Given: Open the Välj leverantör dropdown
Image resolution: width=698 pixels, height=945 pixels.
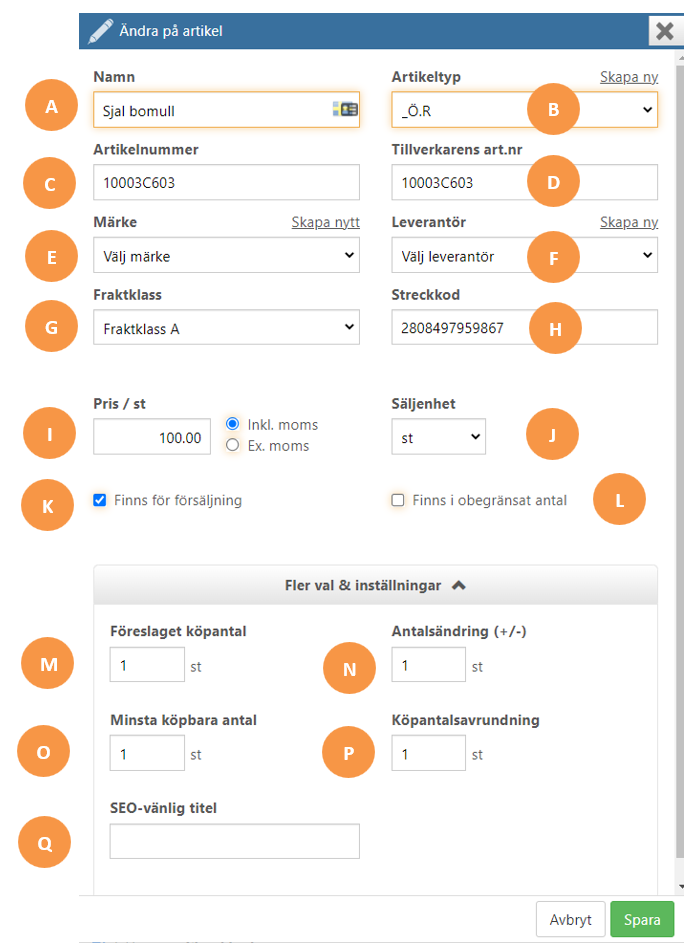Looking at the screenshot, I should (x=524, y=255).
